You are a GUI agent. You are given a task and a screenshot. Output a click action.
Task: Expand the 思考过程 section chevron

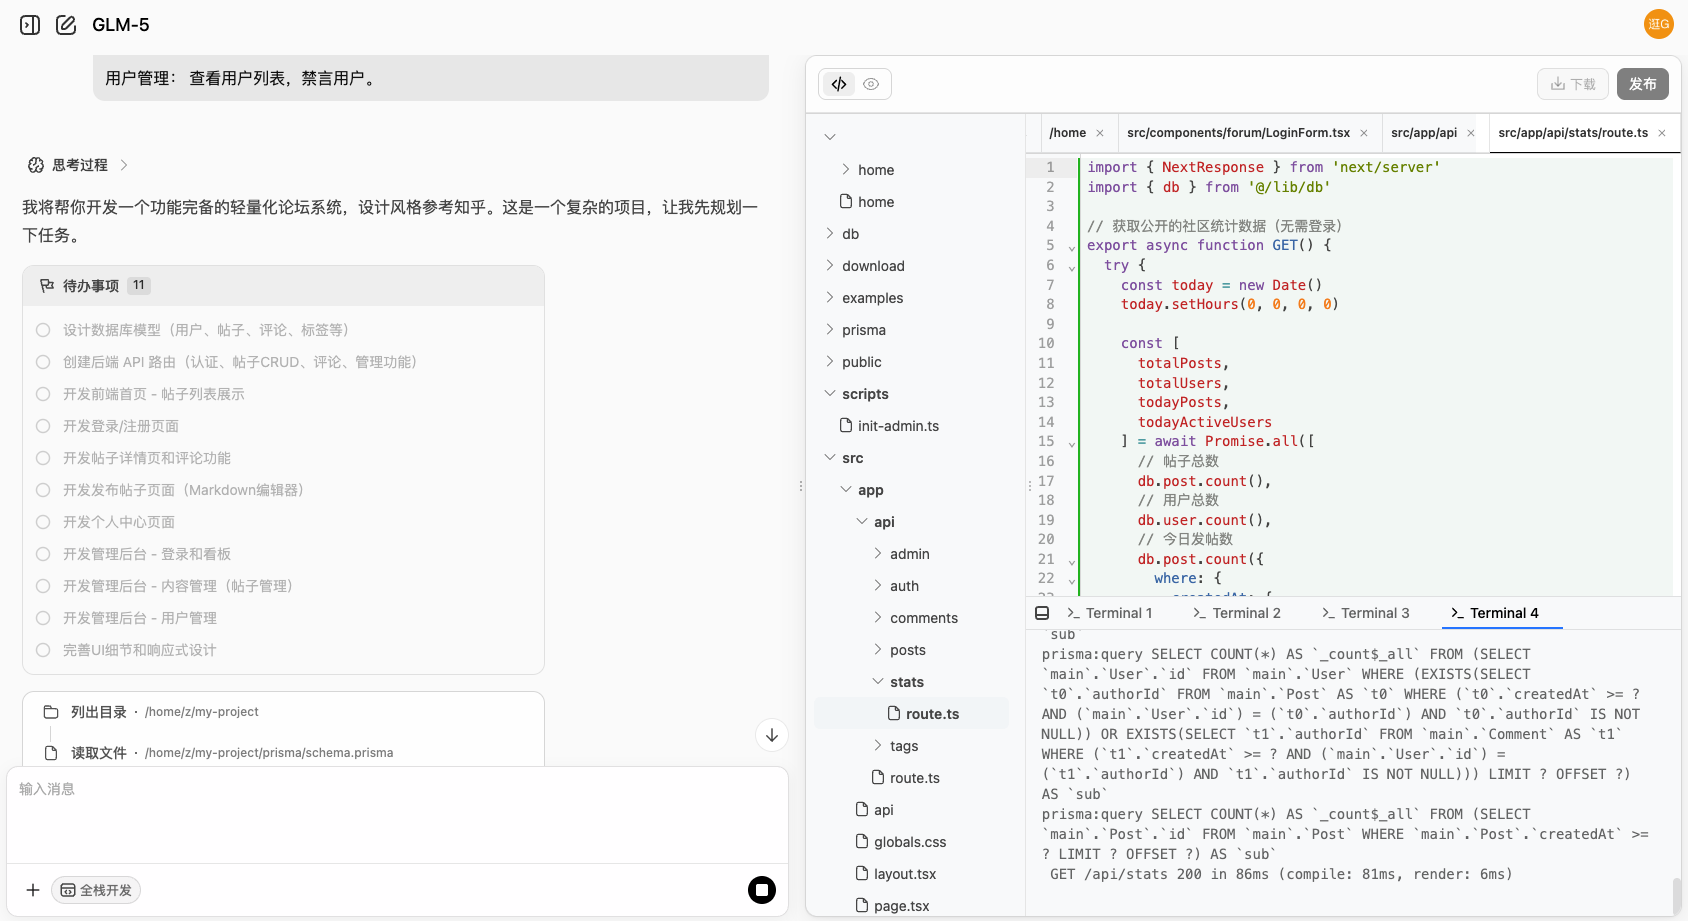point(123,165)
